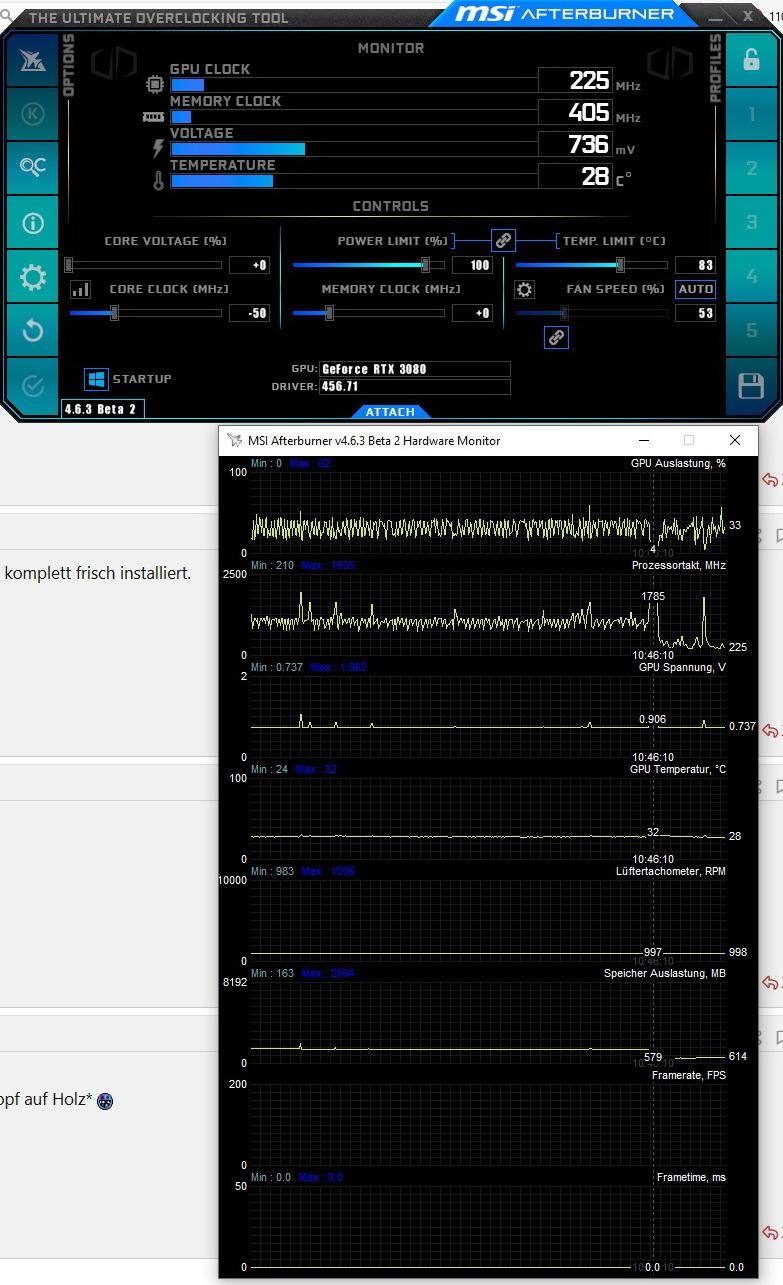This screenshot has height=1285, width=783.
Task: Click the Temp Limit 83 value field
Action: [x=695, y=265]
